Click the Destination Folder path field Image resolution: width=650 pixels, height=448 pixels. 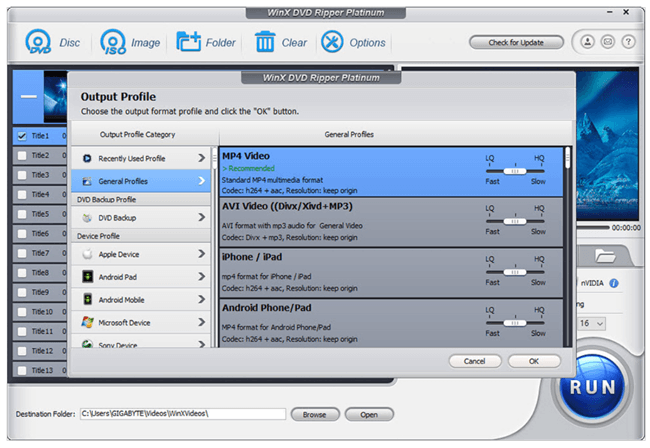[182, 414]
